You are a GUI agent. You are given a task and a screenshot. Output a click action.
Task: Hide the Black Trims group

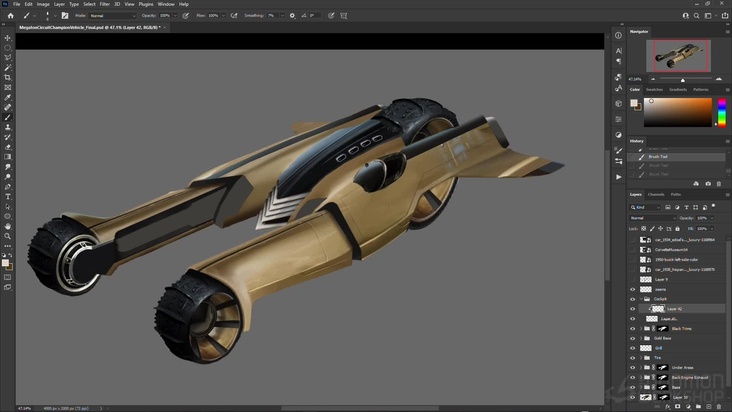[x=633, y=328]
